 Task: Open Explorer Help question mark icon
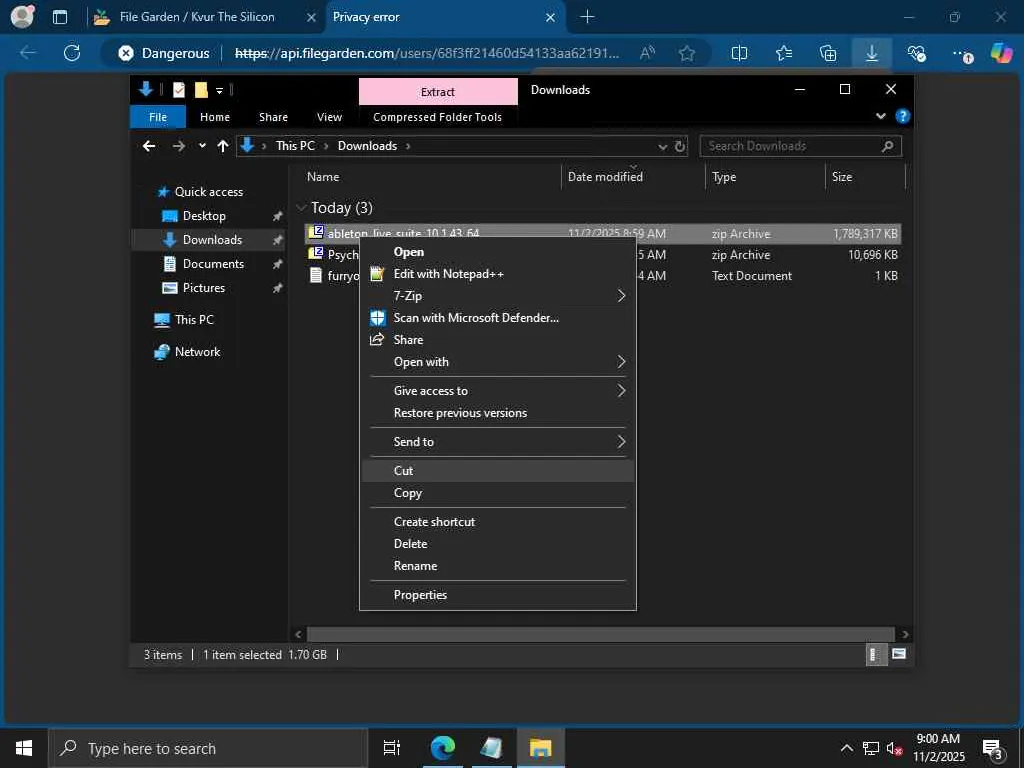point(903,116)
